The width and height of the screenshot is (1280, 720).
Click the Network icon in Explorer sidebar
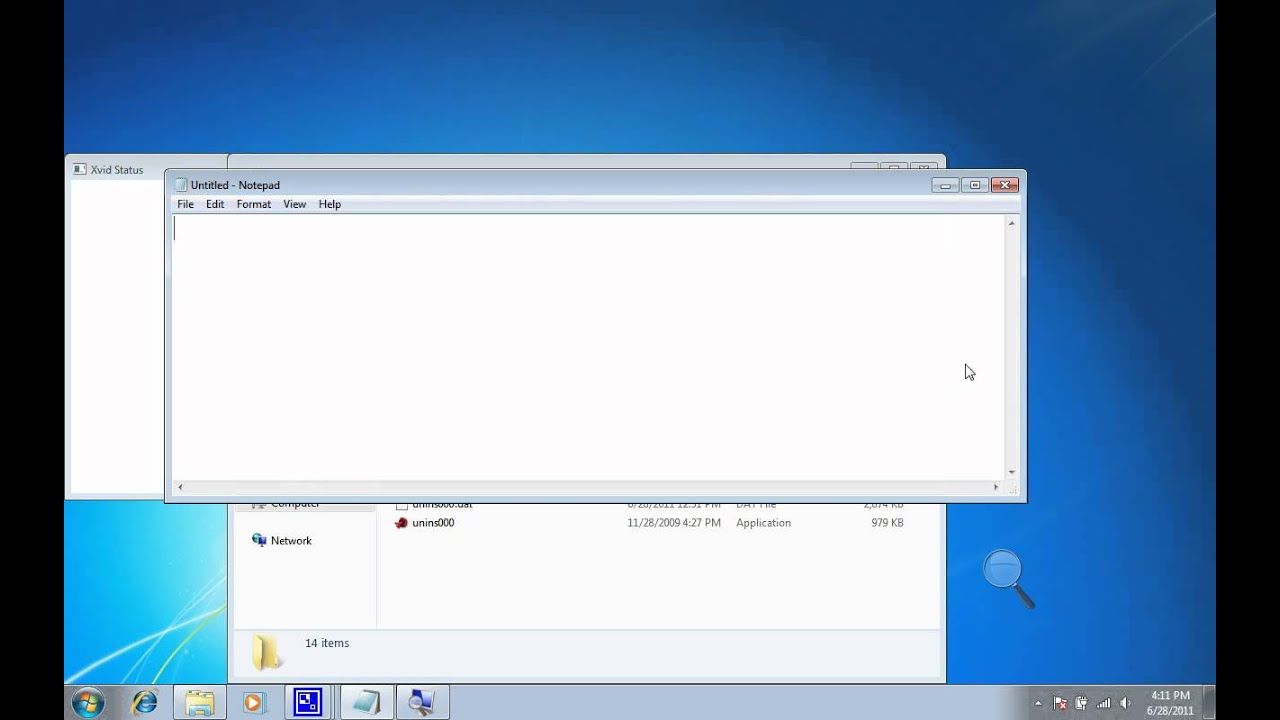tap(260, 540)
